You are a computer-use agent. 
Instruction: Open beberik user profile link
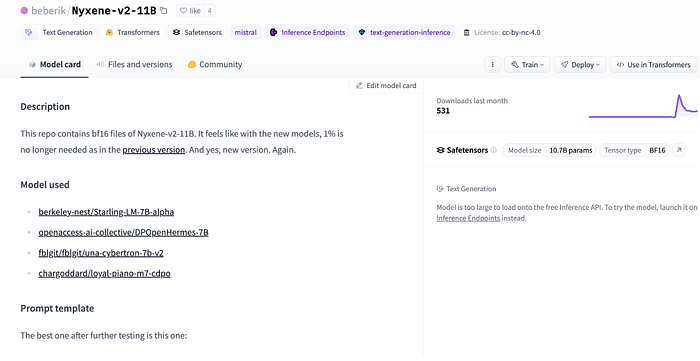tap(49, 11)
